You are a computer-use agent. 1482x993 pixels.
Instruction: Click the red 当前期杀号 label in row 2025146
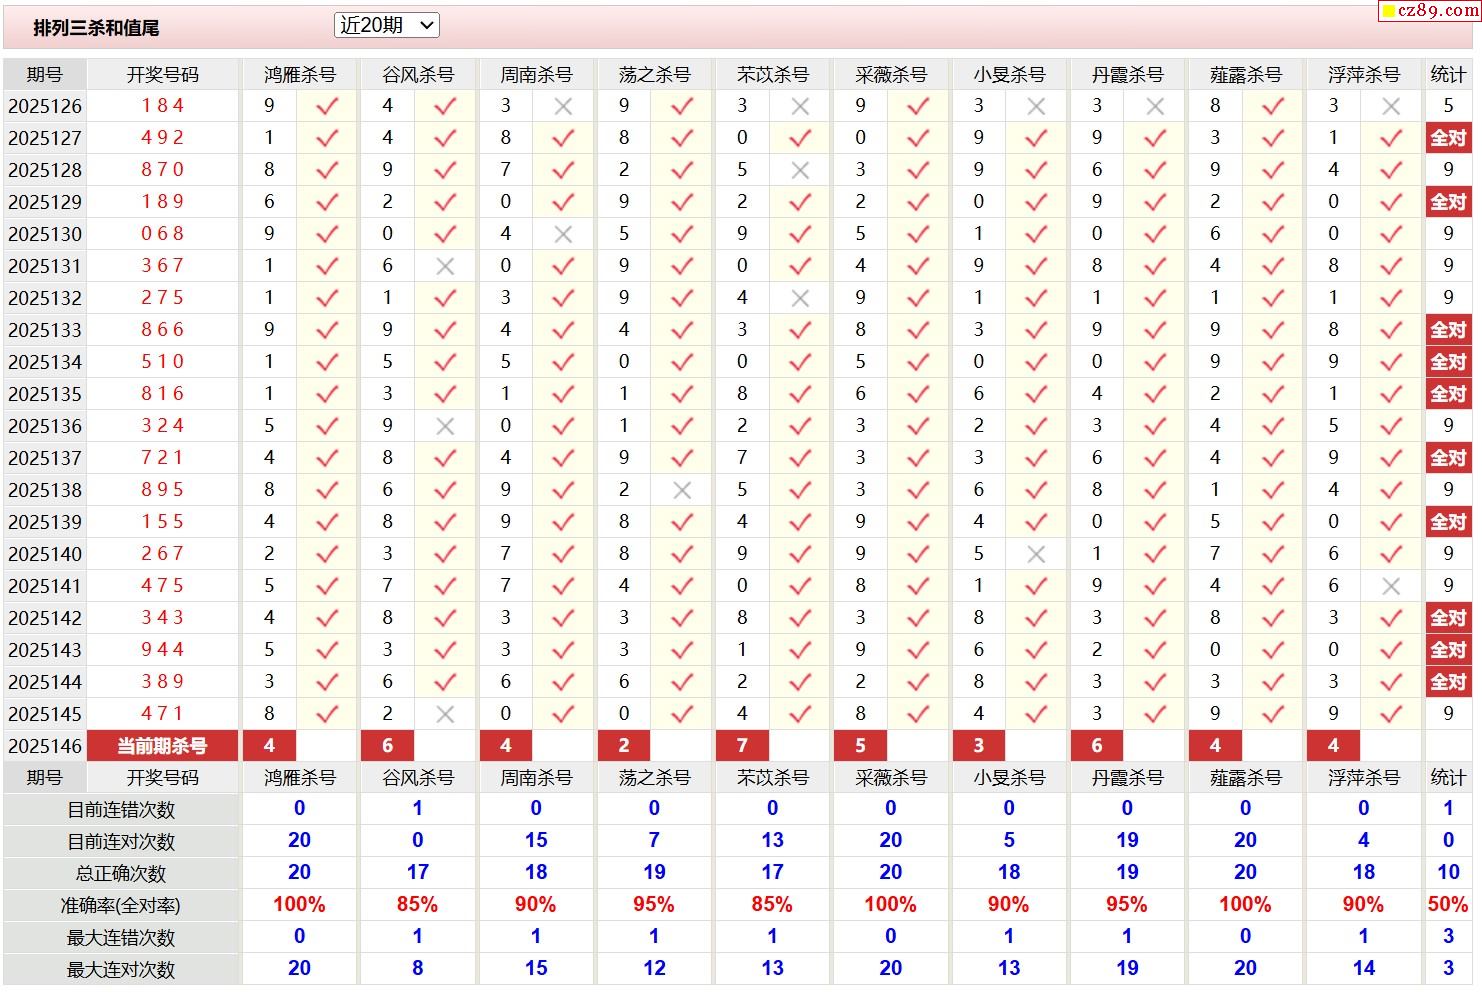point(162,746)
